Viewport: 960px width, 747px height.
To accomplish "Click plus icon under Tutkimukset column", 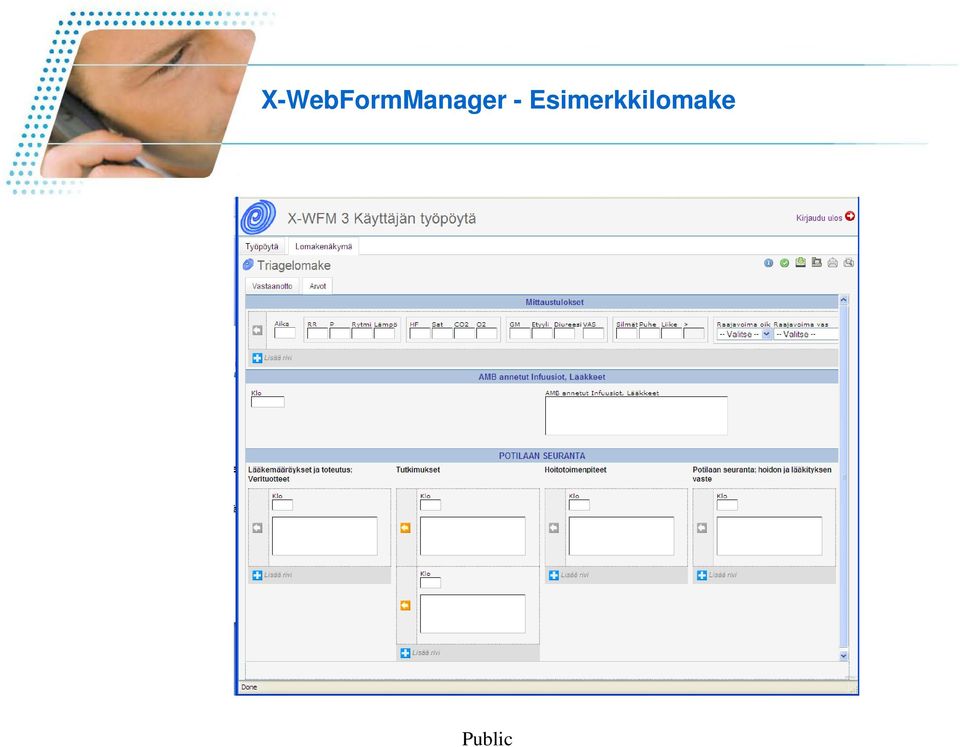I will (x=405, y=653).
